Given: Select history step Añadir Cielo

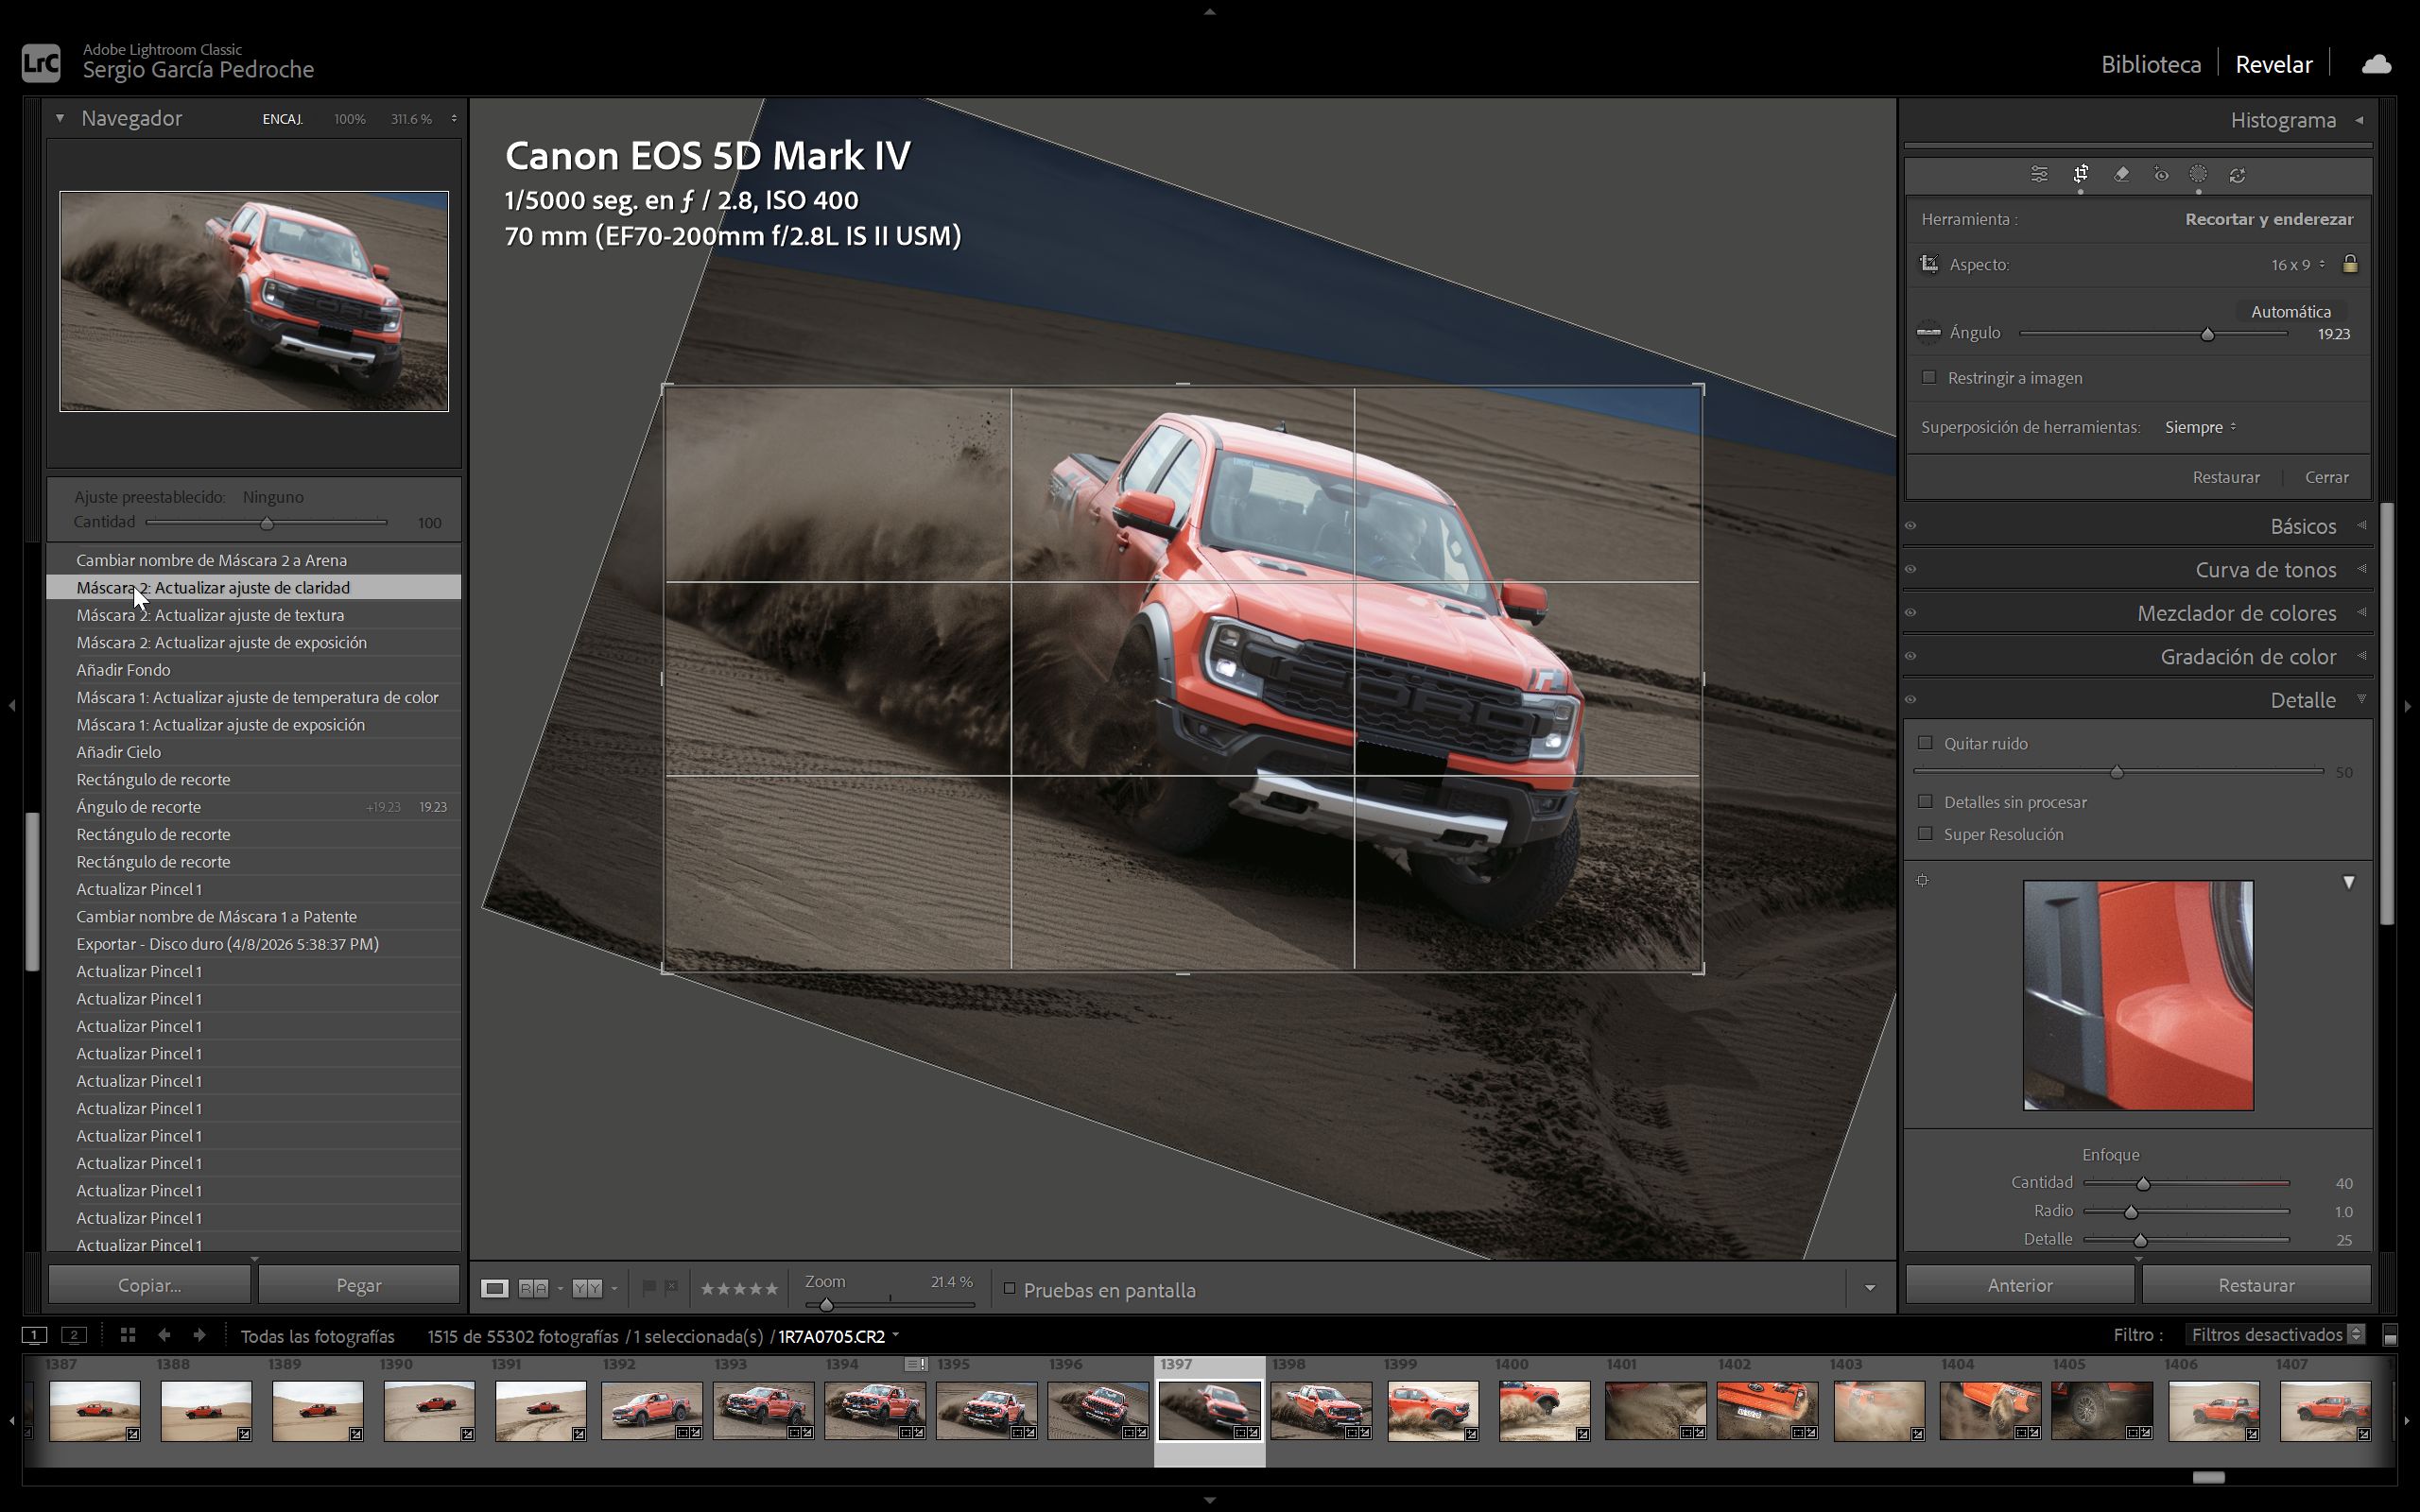Looking at the screenshot, I should point(119,752).
